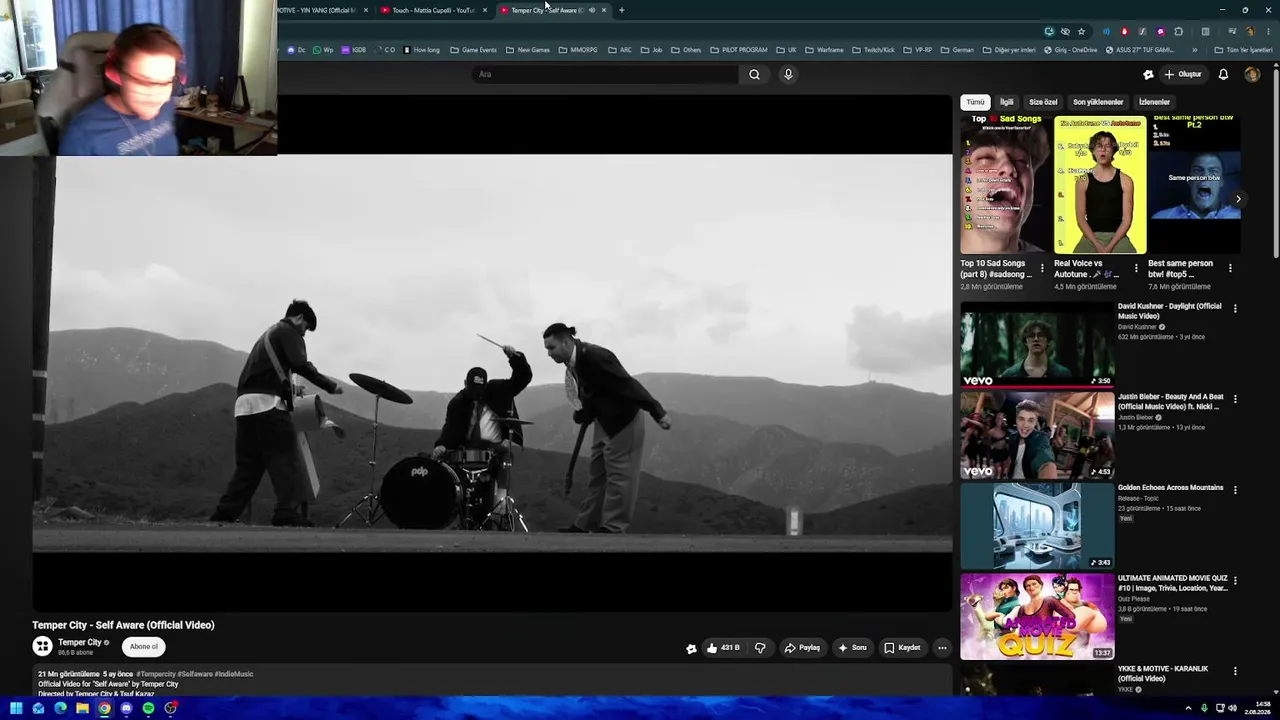Image resolution: width=1280 pixels, height=720 pixels.
Task: Expand the New Games bookmark folder
Action: click(527, 50)
